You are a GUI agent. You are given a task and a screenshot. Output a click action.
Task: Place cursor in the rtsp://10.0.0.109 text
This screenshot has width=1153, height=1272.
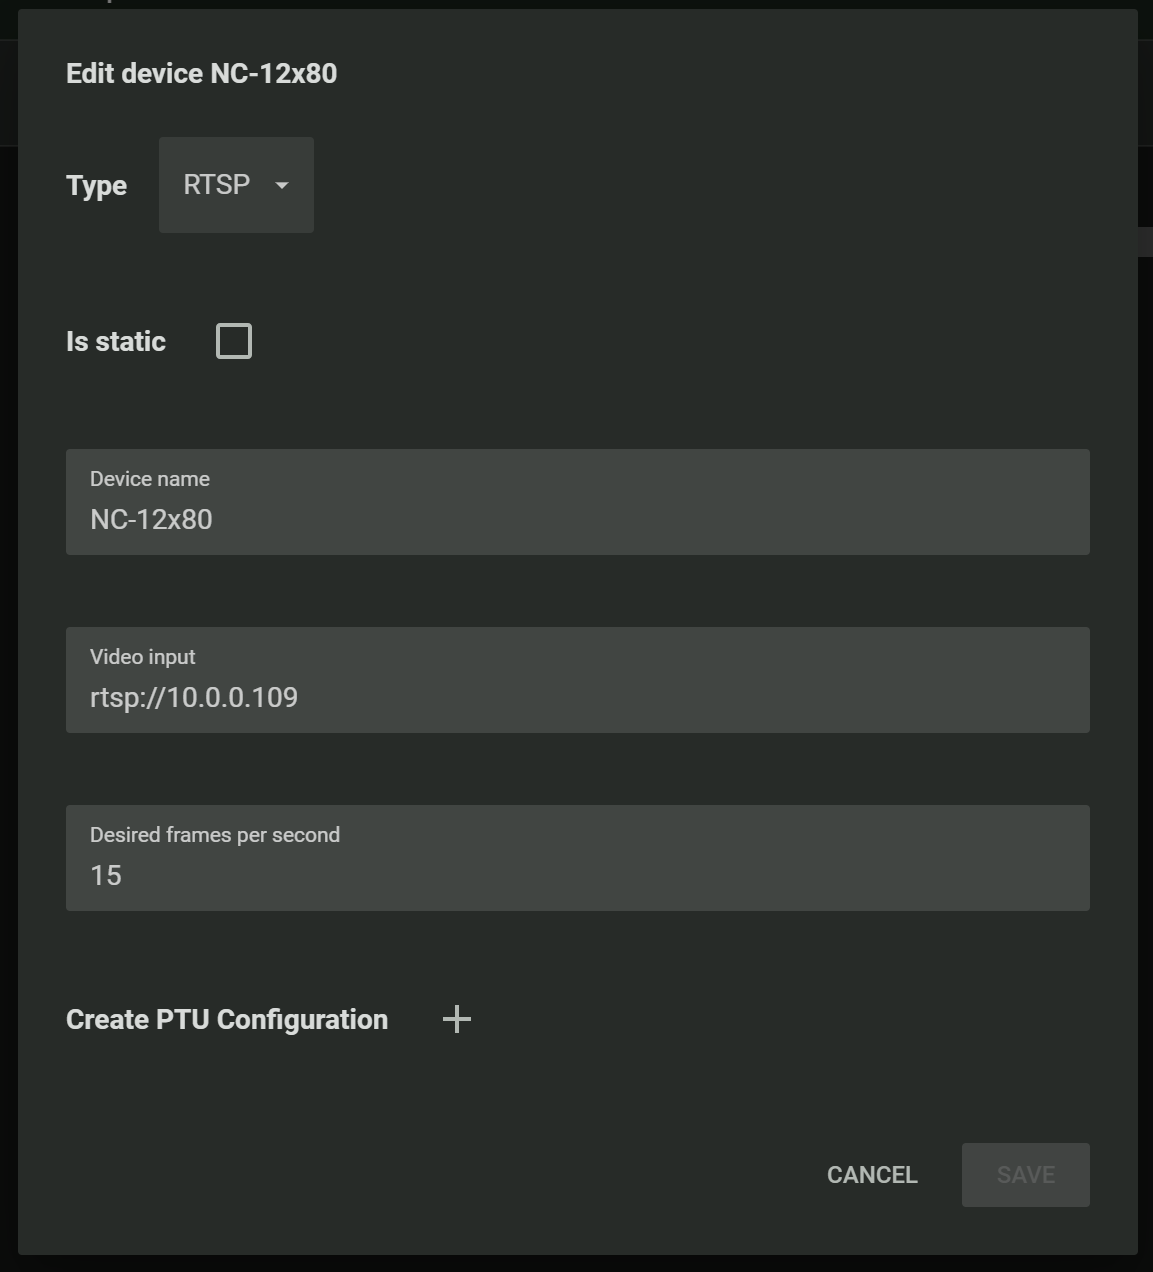(194, 697)
